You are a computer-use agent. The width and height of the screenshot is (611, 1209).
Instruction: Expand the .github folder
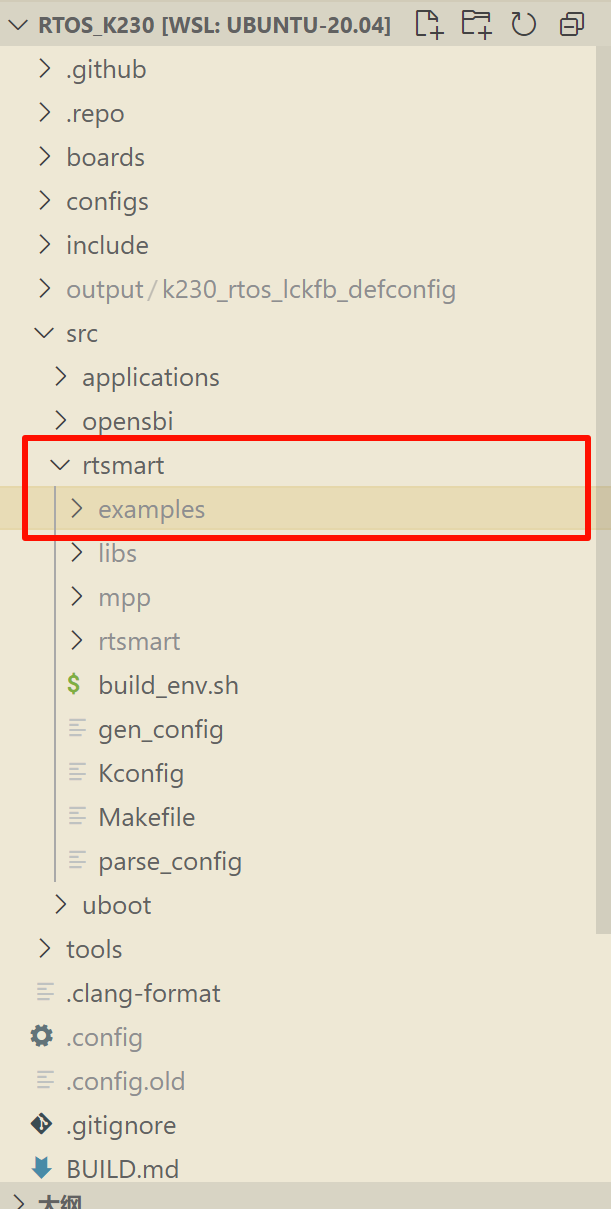click(106, 69)
